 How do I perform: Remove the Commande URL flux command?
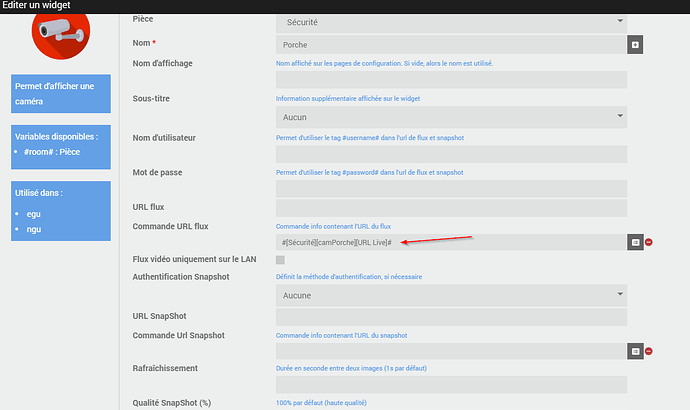(649, 242)
